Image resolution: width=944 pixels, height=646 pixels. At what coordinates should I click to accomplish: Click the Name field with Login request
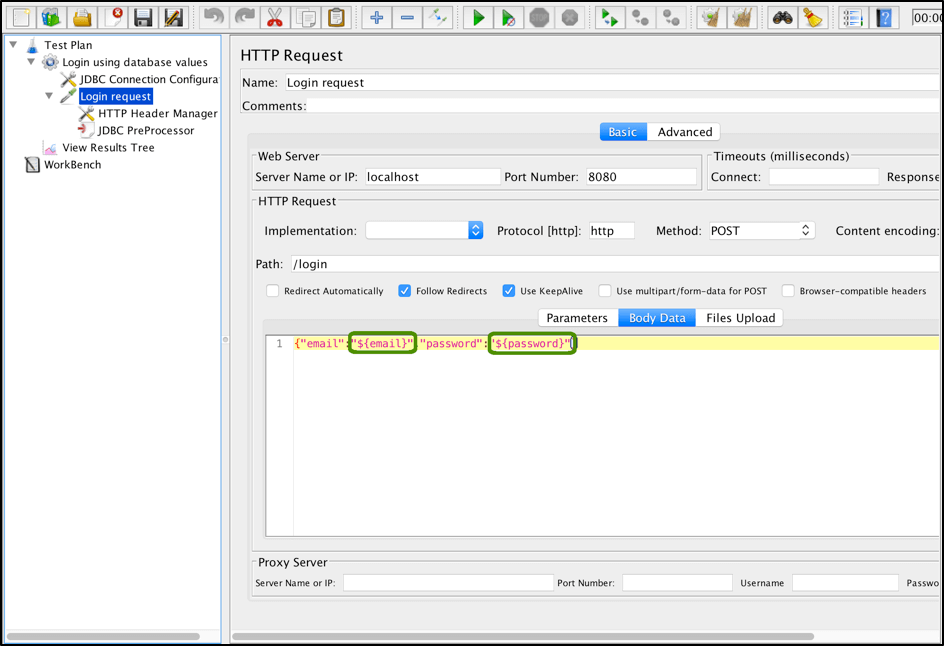tap(611, 82)
